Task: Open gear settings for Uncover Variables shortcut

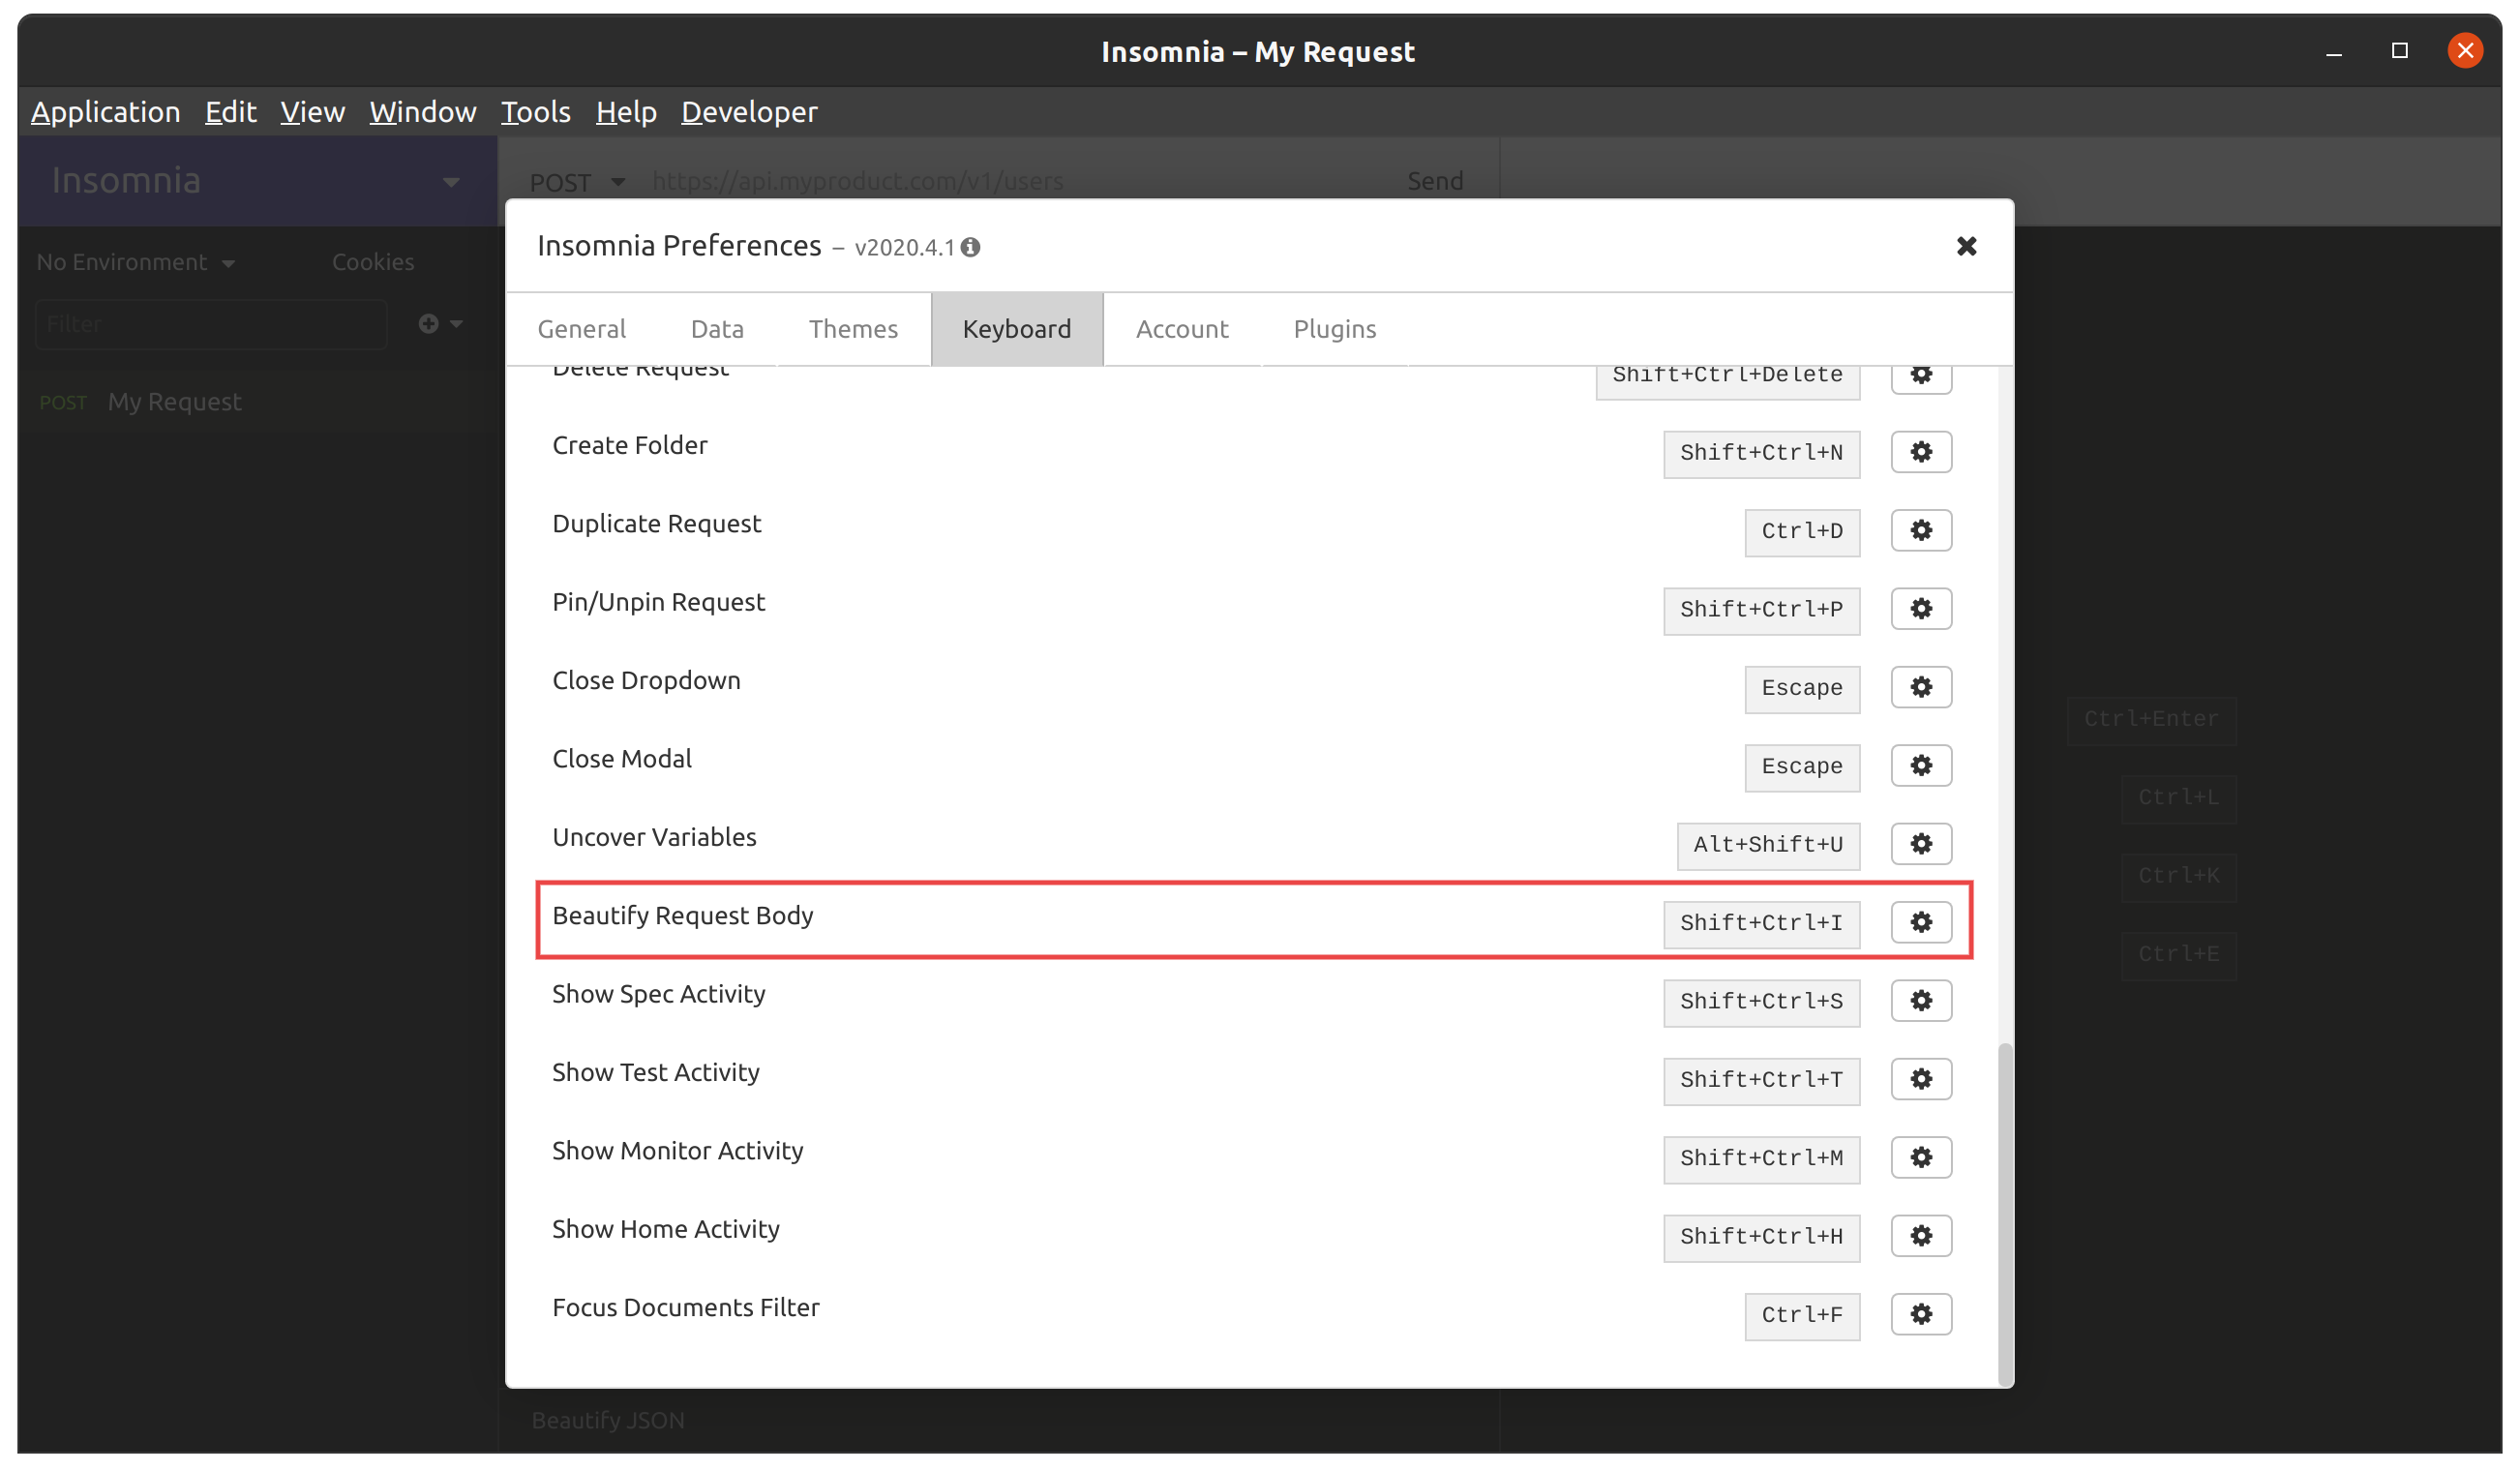Action: (x=1921, y=844)
